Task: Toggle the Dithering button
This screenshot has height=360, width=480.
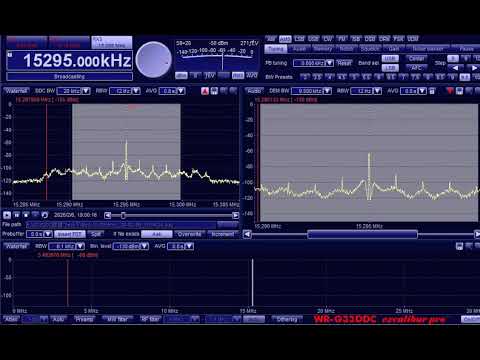Action: [287, 319]
